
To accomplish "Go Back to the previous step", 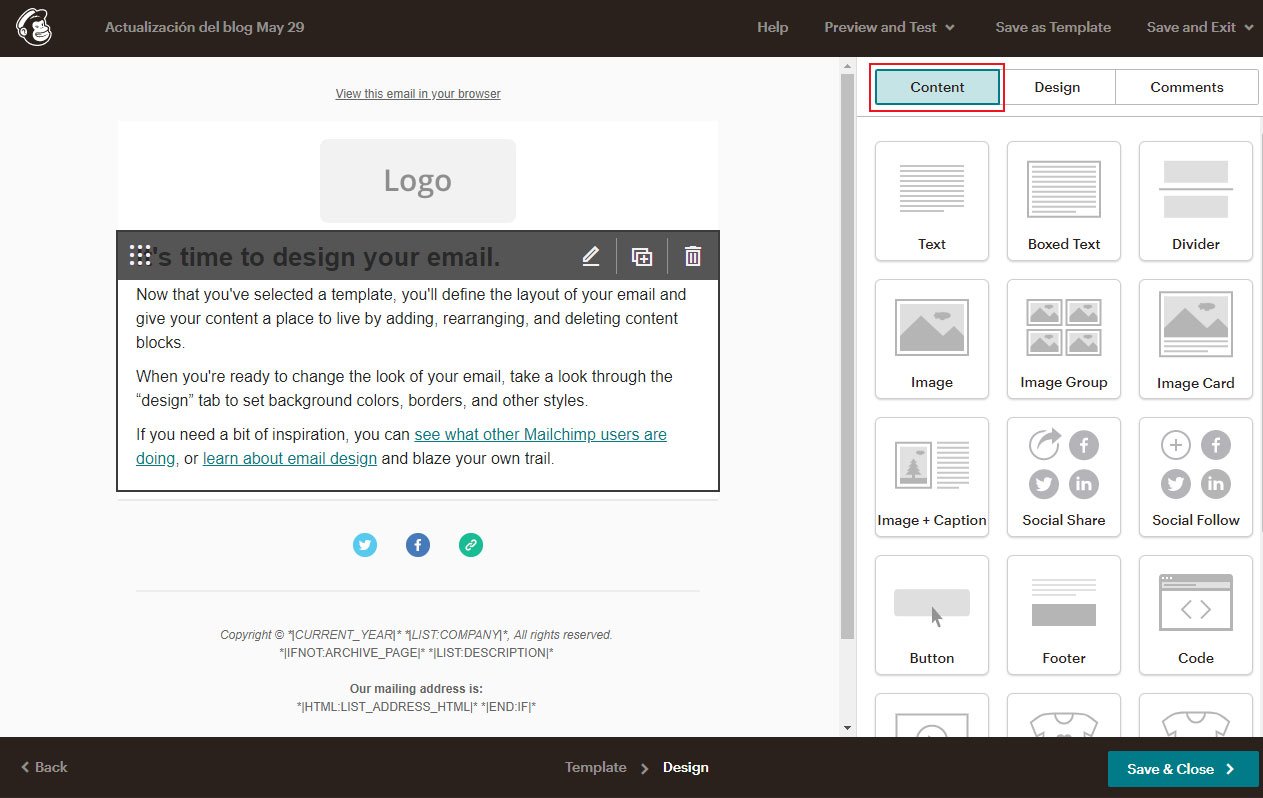I will click(44, 767).
